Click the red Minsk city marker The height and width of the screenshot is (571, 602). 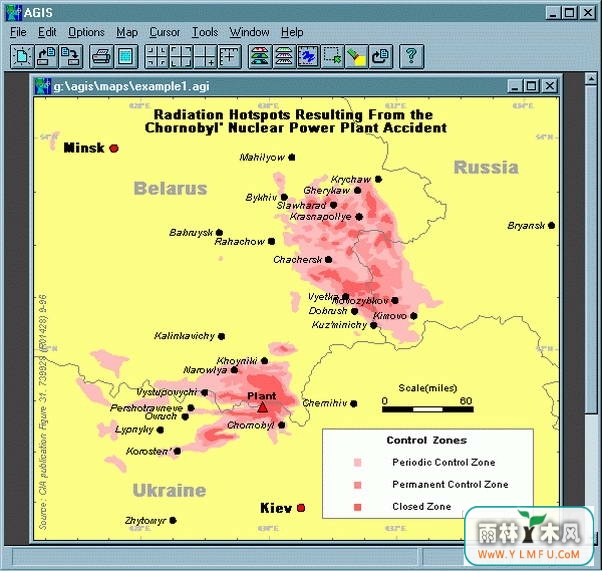[x=114, y=148]
